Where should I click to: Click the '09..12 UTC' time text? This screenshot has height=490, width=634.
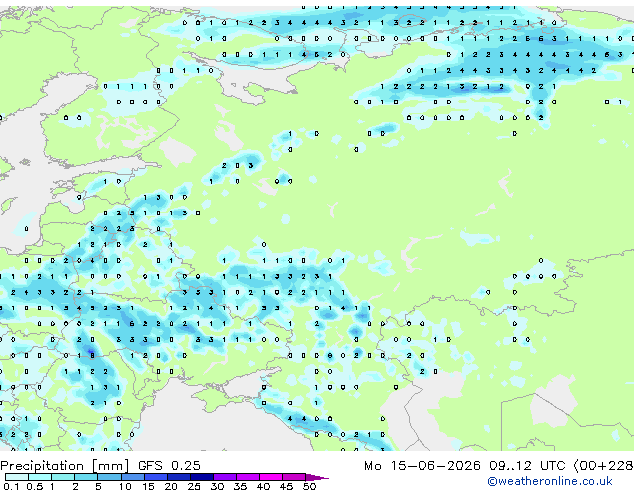(526, 466)
